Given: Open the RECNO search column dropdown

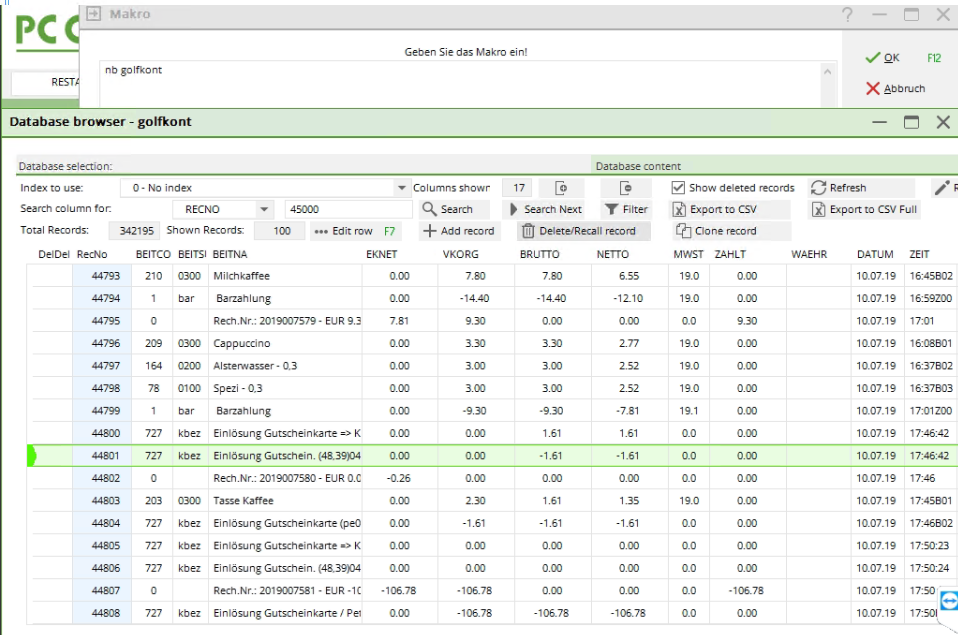Looking at the screenshot, I should [264, 209].
